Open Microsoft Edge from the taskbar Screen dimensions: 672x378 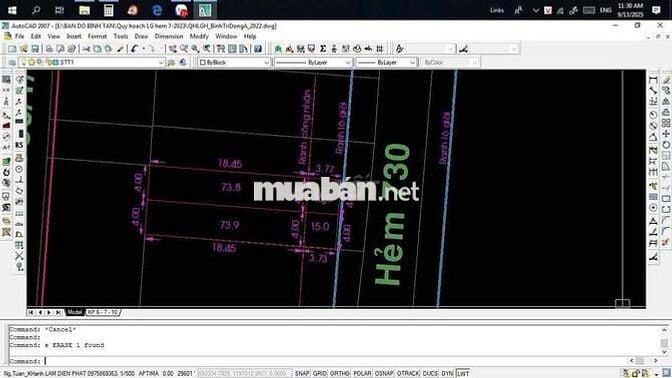[157, 10]
